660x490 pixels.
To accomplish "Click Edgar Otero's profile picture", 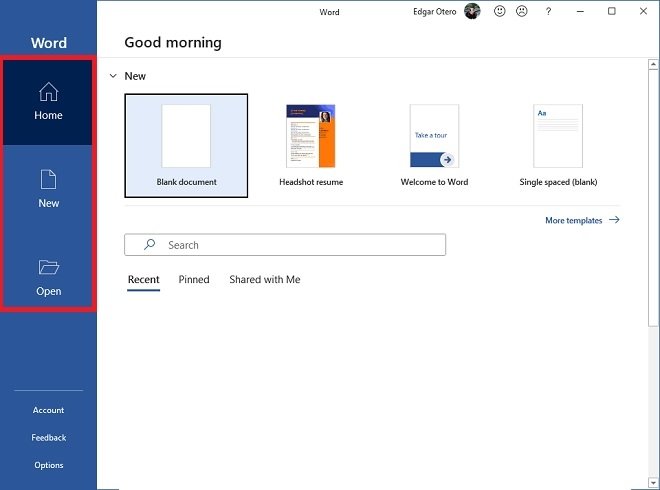I will 472,11.
